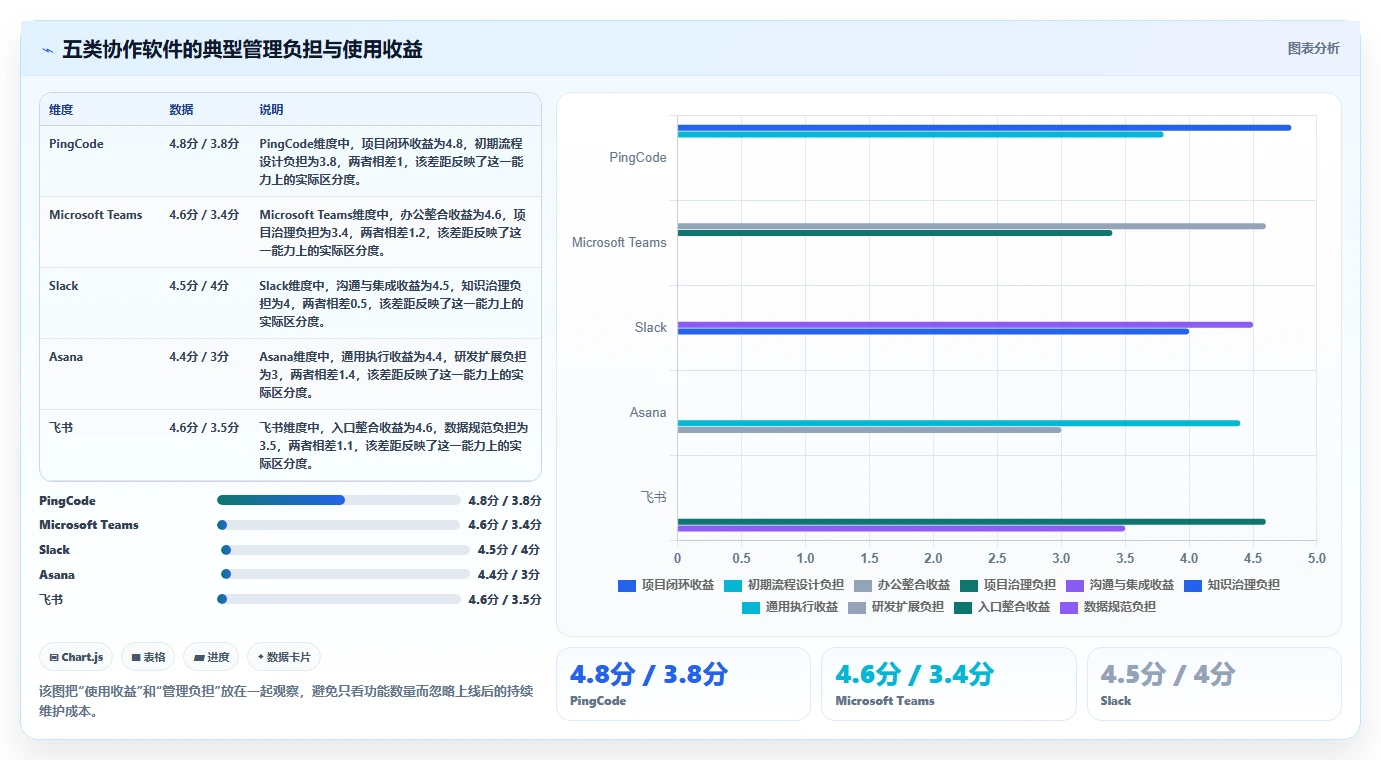Click the 数据 column header
1381x760 pixels.
pyautogui.click(x=181, y=110)
